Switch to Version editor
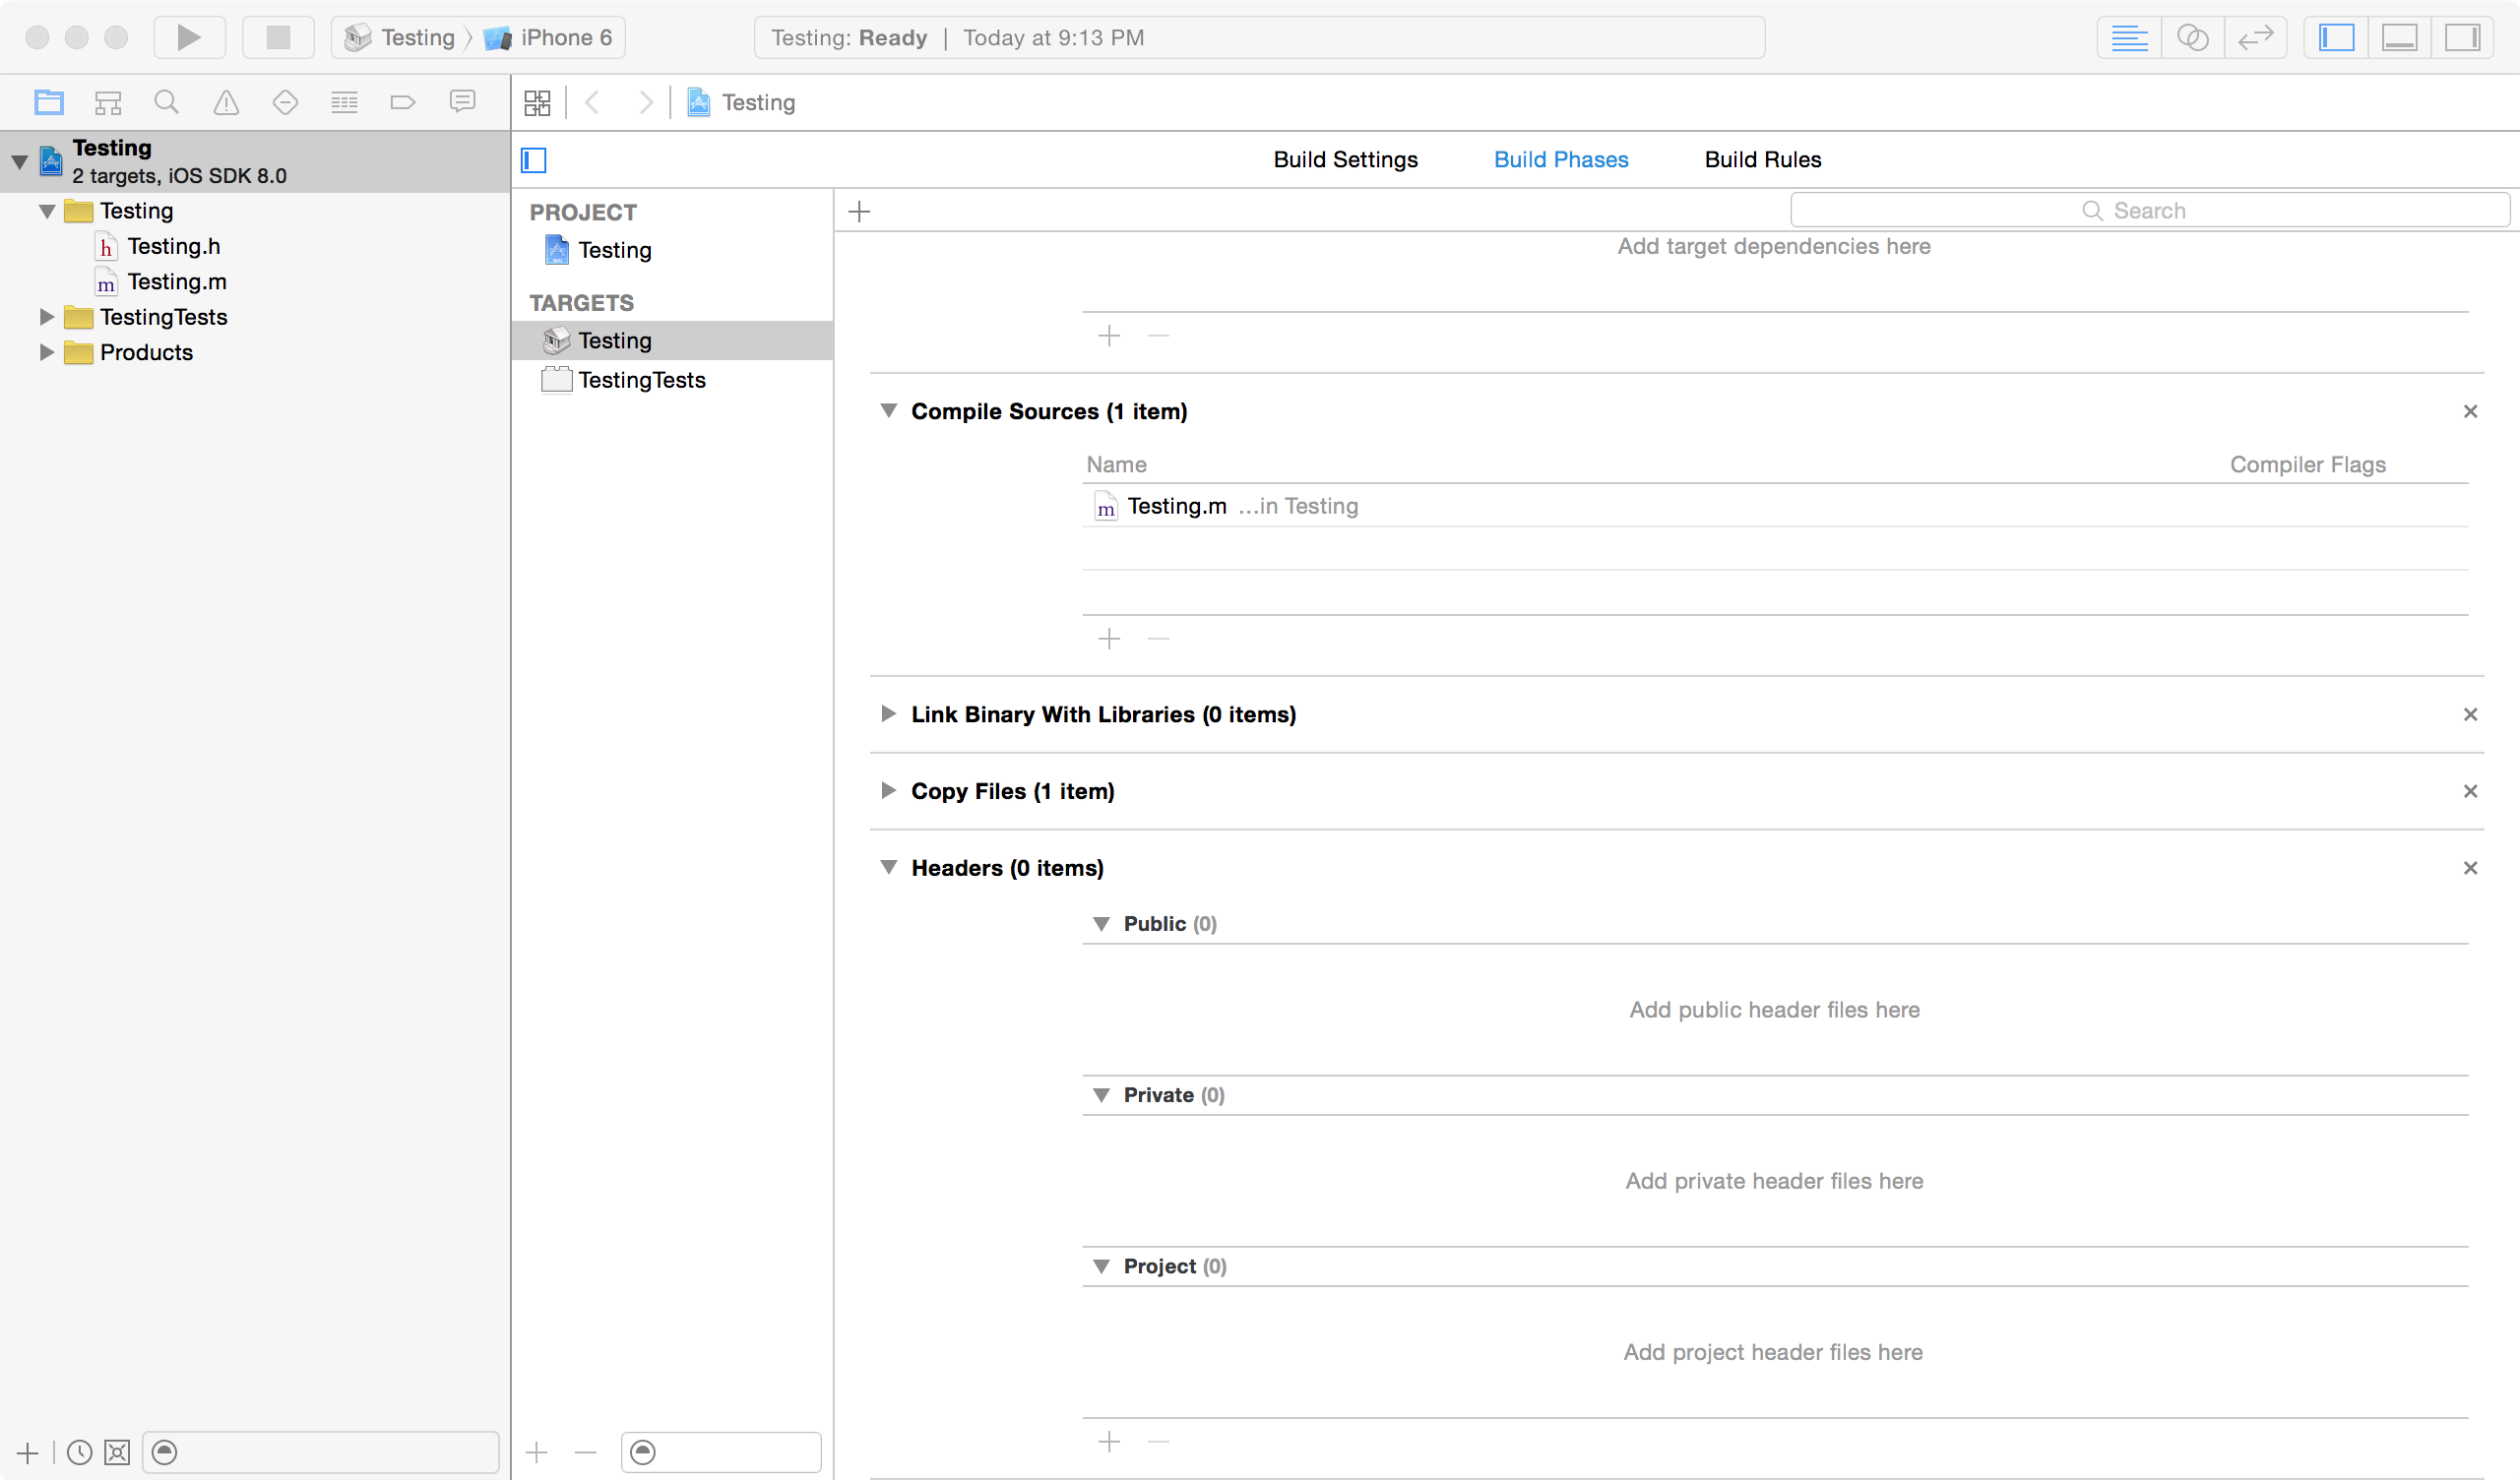Image resolution: width=2520 pixels, height=1480 pixels. coord(2255,38)
